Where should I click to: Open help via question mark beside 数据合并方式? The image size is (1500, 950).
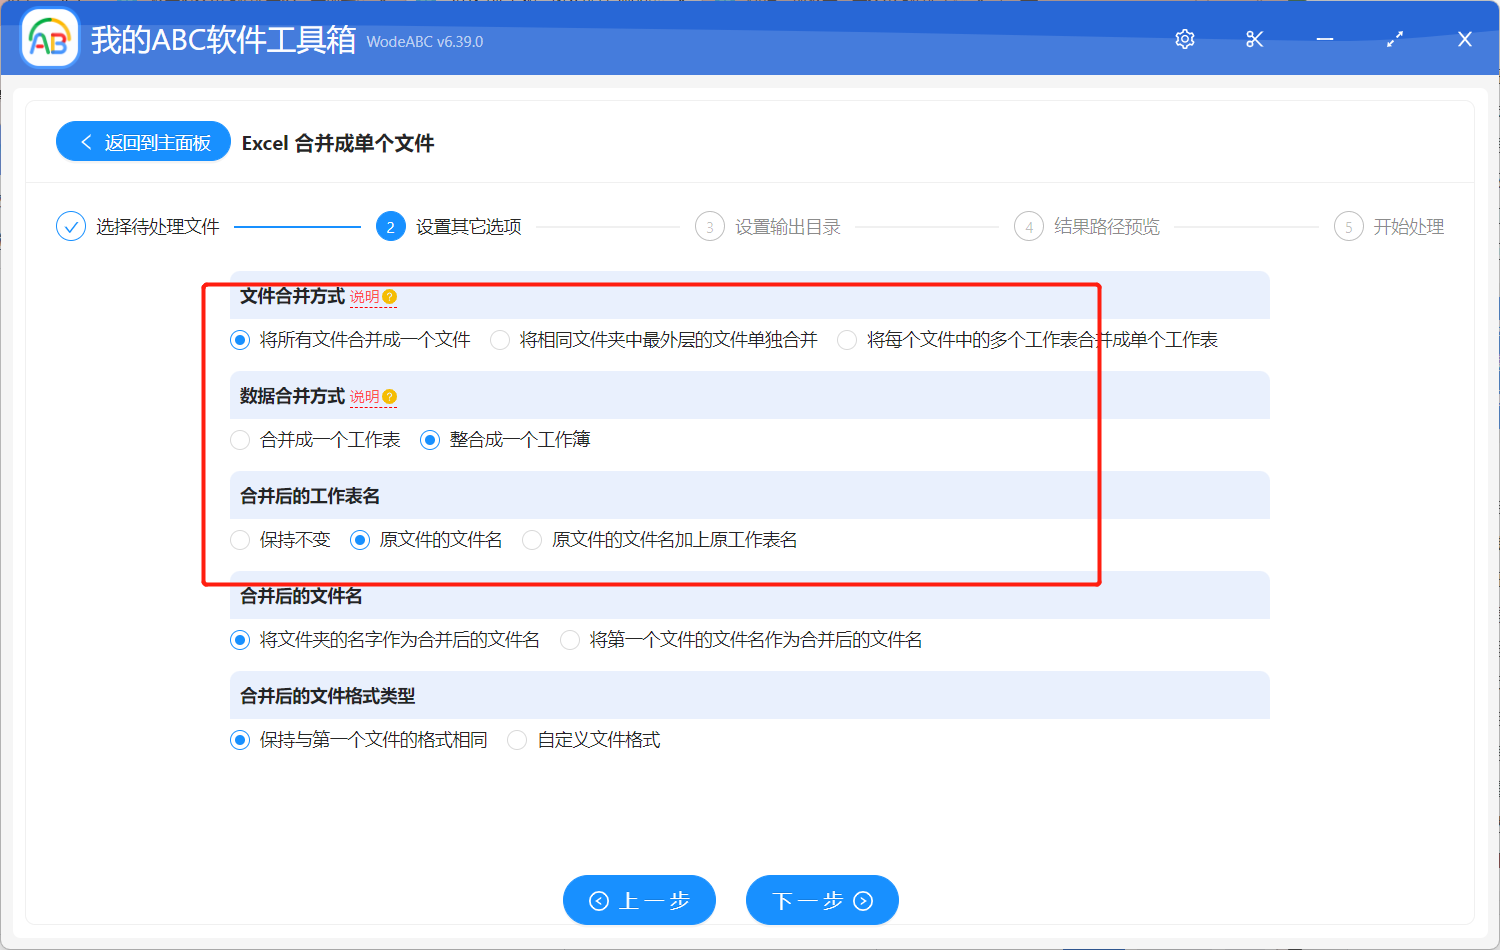(390, 396)
